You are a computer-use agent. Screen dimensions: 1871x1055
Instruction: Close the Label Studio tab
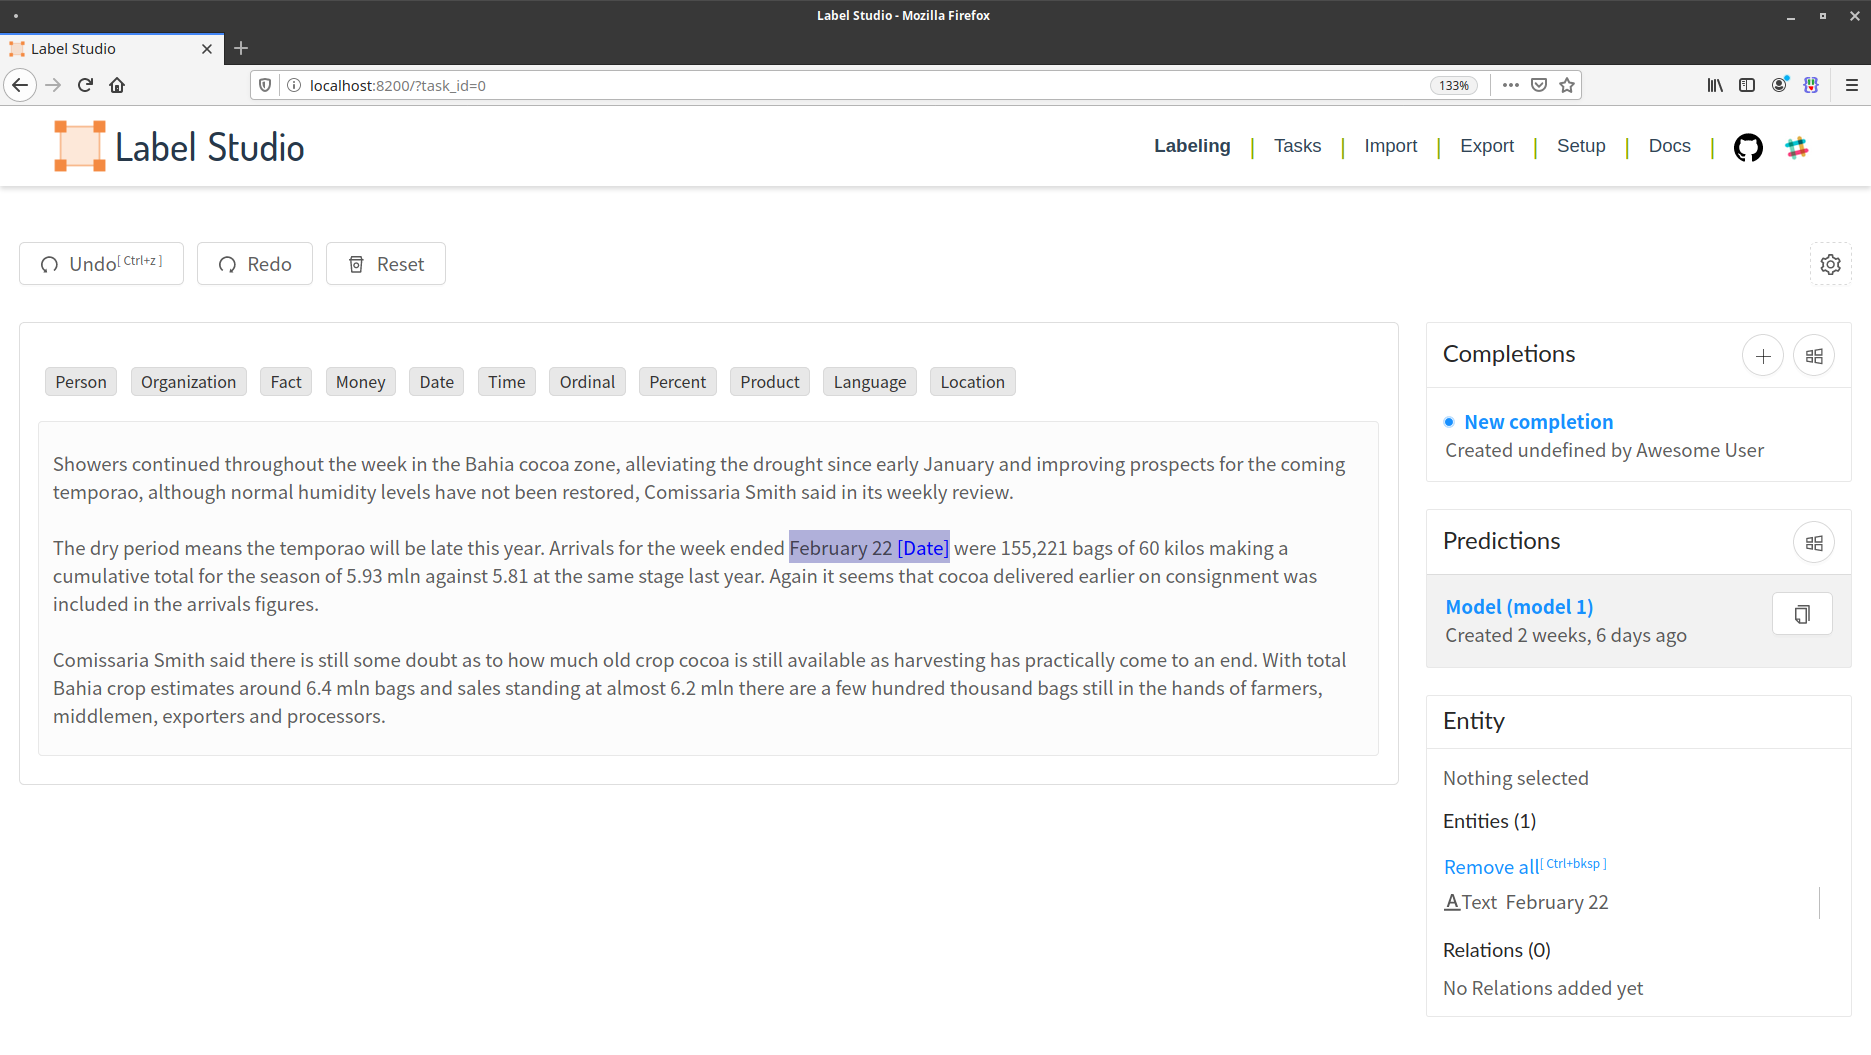[x=207, y=48]
